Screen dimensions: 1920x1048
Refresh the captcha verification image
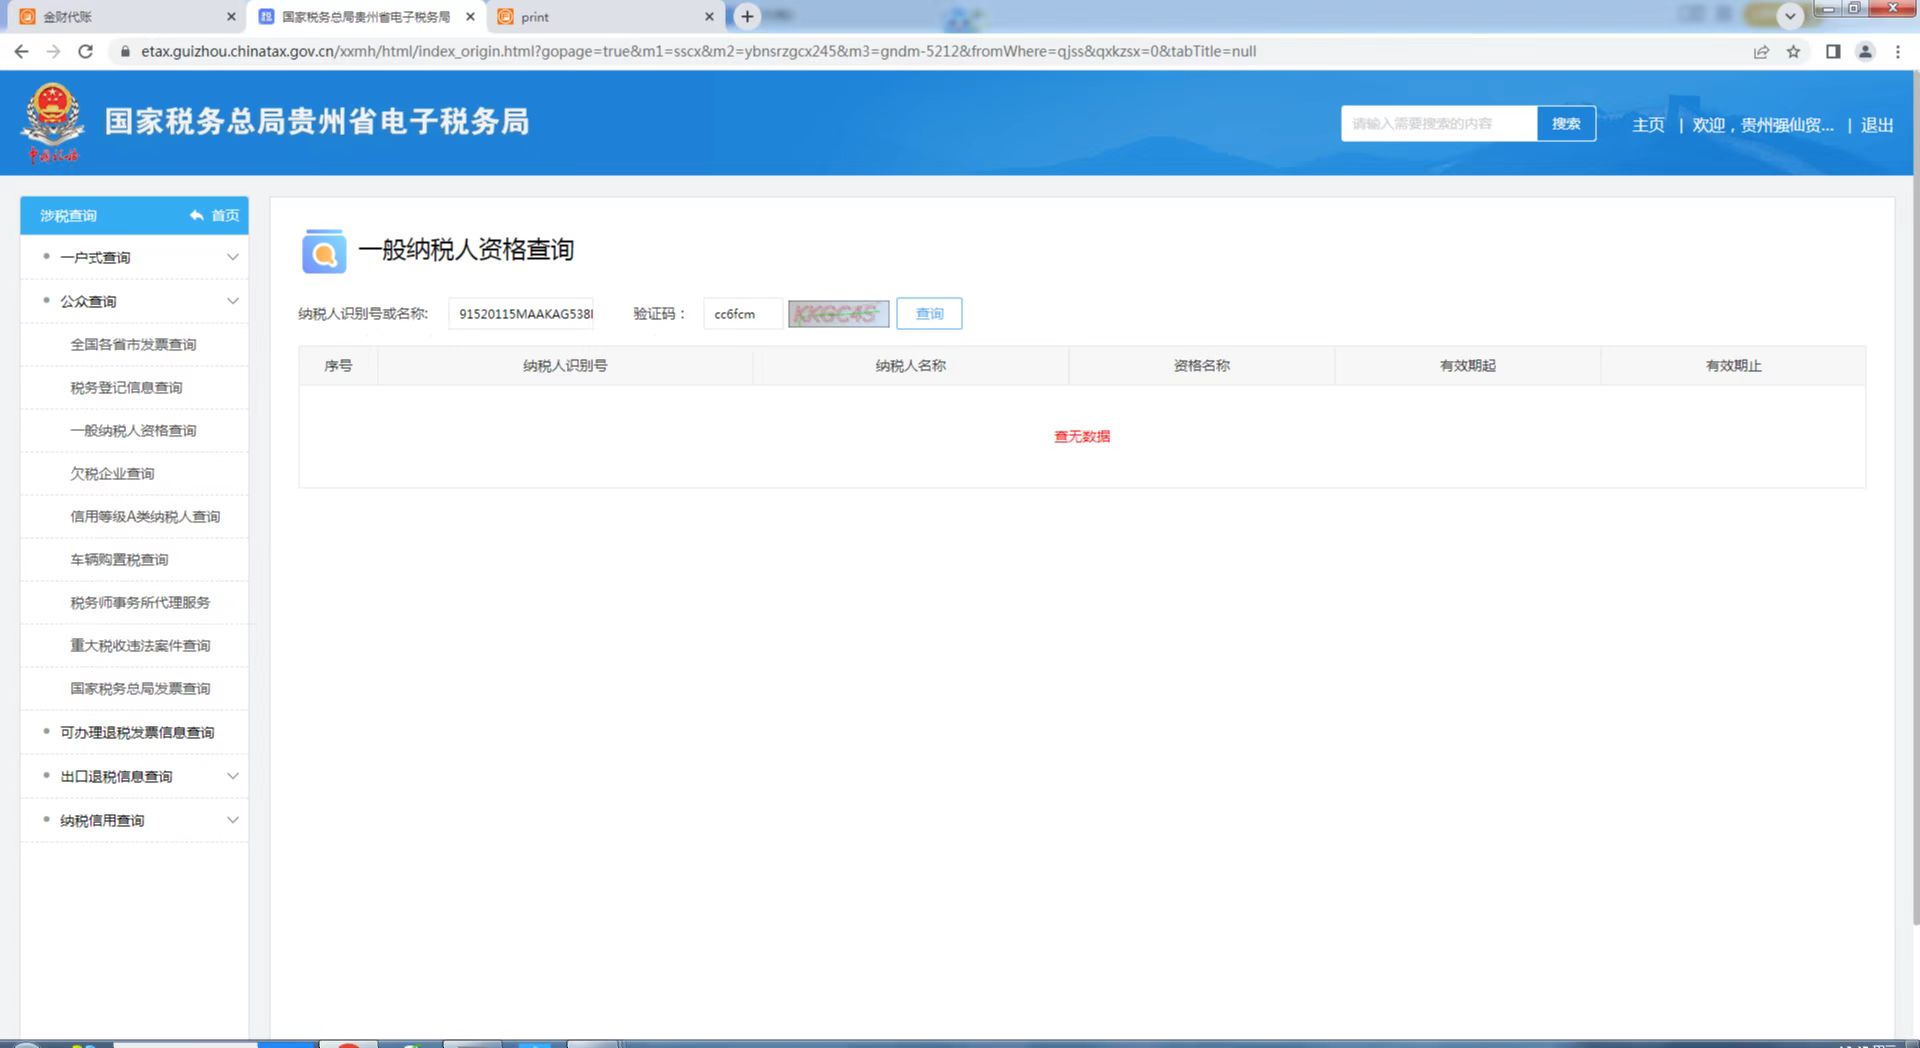pos(838,314)
